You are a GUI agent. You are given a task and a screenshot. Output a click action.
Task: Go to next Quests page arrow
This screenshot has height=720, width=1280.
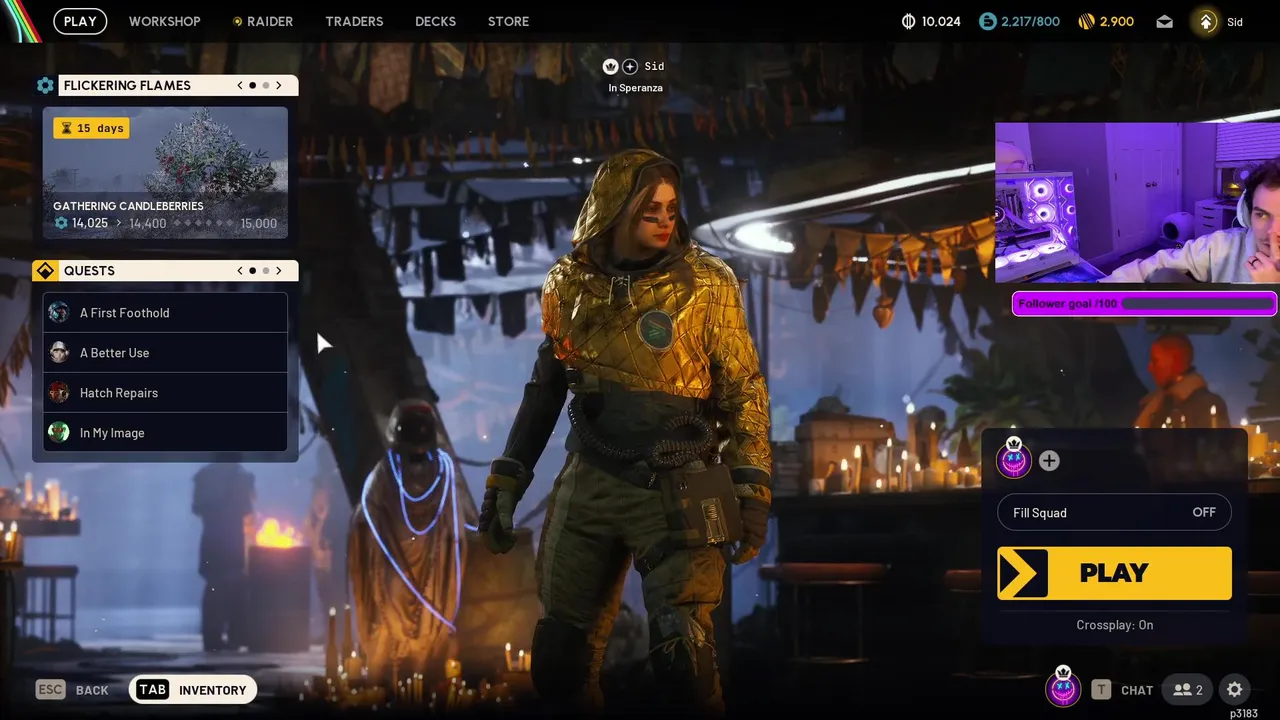279,270
